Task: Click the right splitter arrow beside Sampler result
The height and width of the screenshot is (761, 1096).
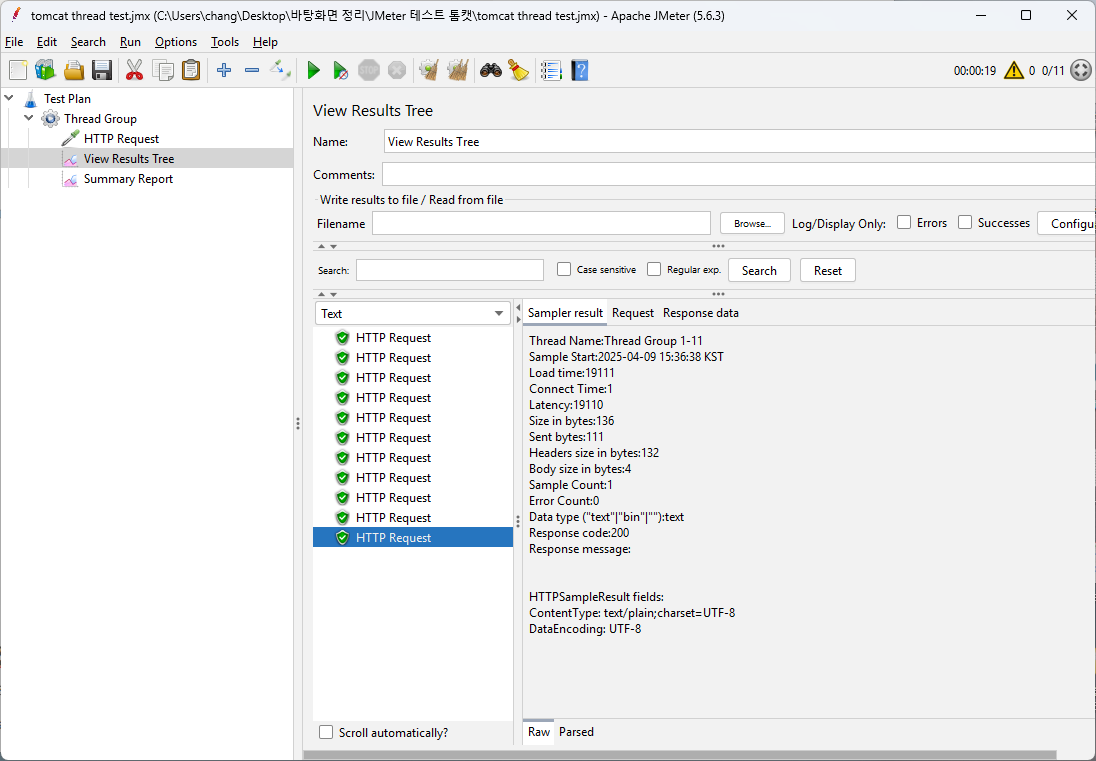Action: coord(518,319)
